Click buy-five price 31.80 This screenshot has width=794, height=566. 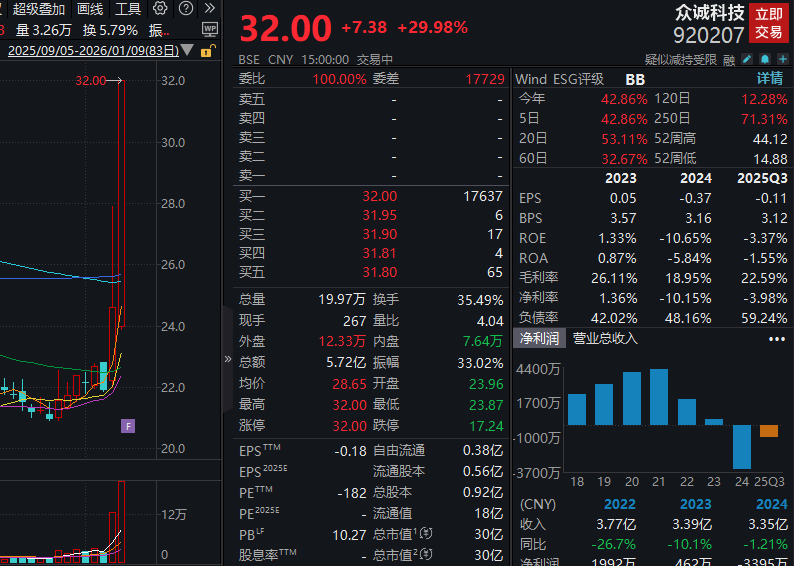point(380,272)
